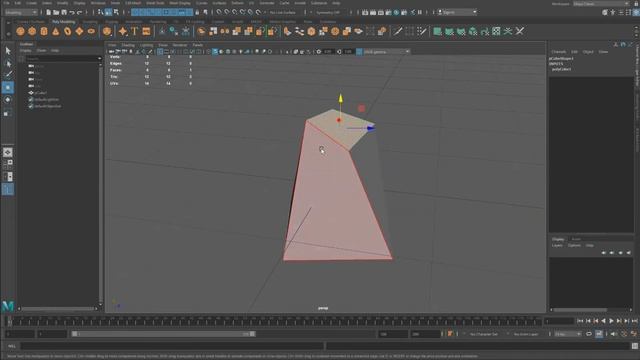Click the Redo arrow icon

pyautogui.click(x=80, y=12)
